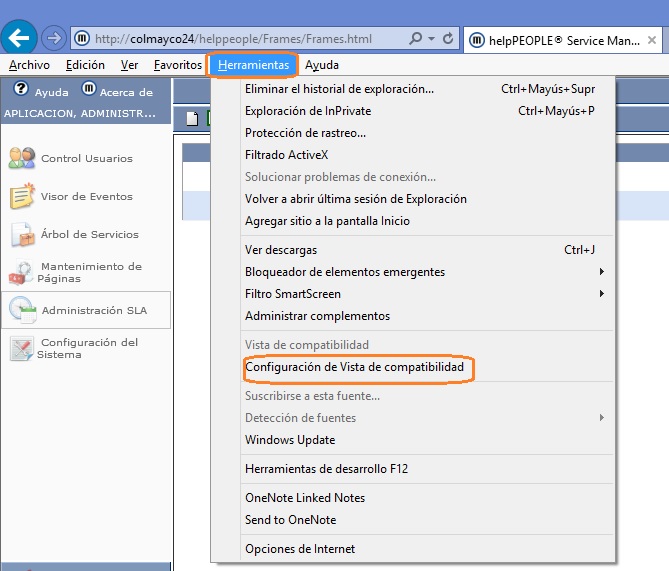Choose Protección de rastreo

[413, 133]
